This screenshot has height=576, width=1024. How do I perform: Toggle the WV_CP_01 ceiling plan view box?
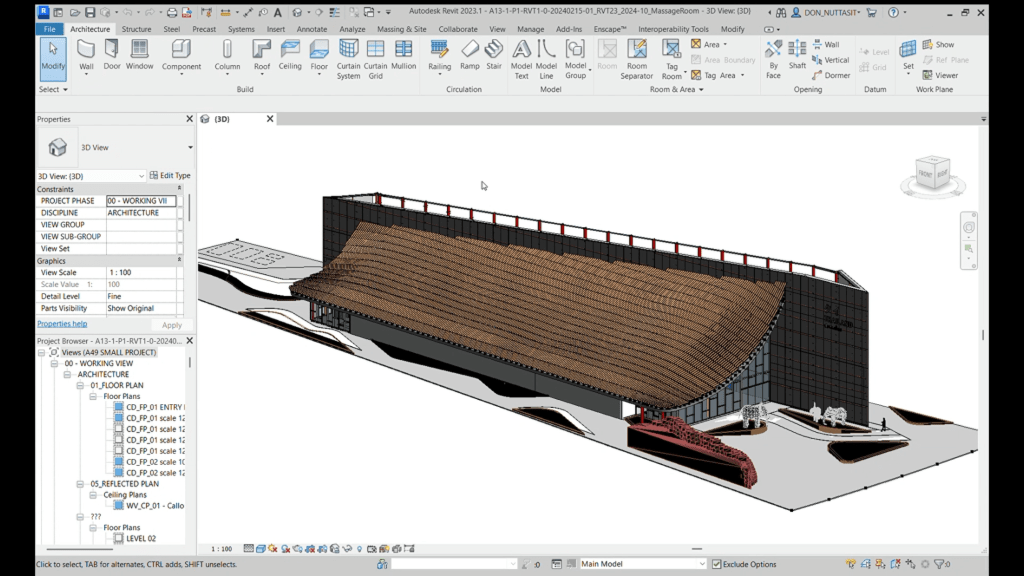pyautogui.click(x=119, y=505)
